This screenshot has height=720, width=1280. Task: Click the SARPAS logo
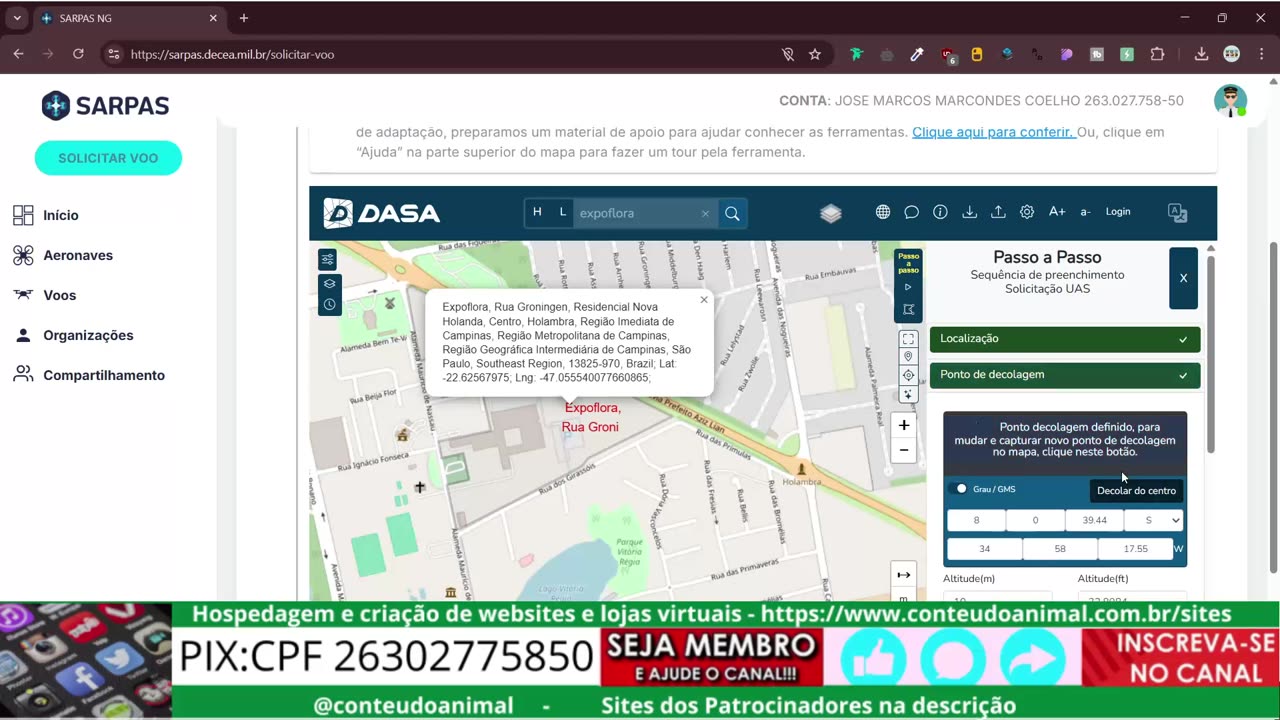105,105
